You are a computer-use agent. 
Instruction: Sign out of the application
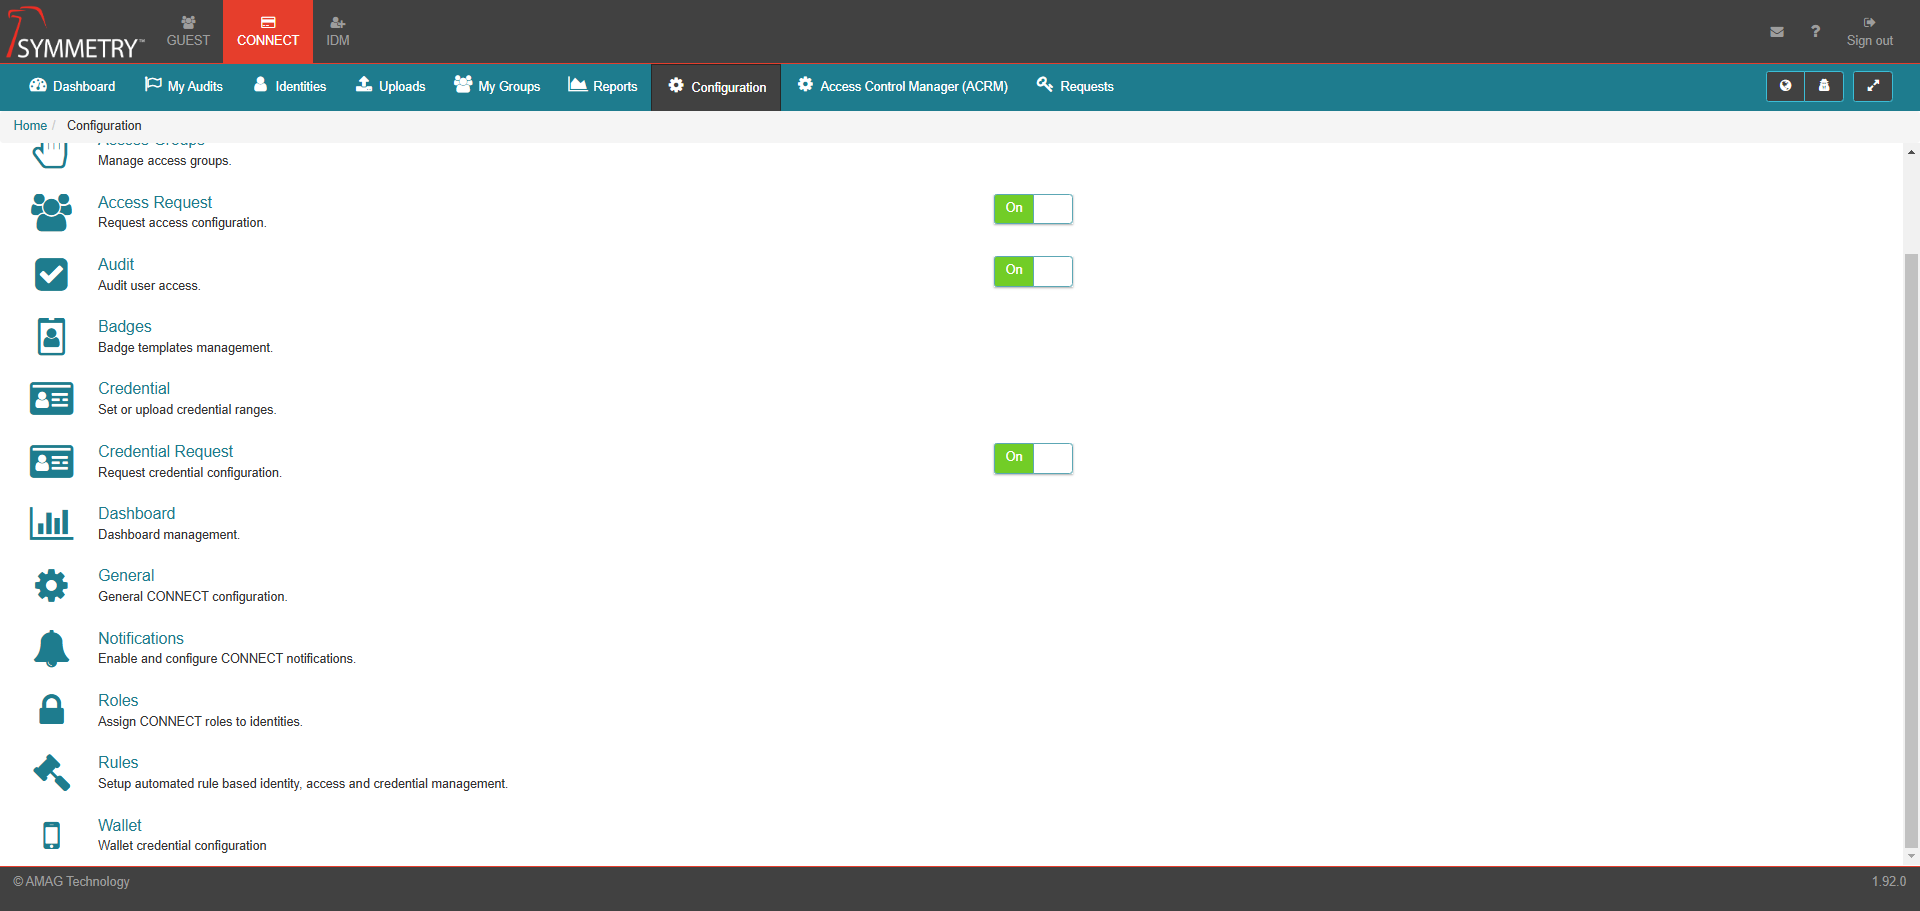pos(1869,31)
